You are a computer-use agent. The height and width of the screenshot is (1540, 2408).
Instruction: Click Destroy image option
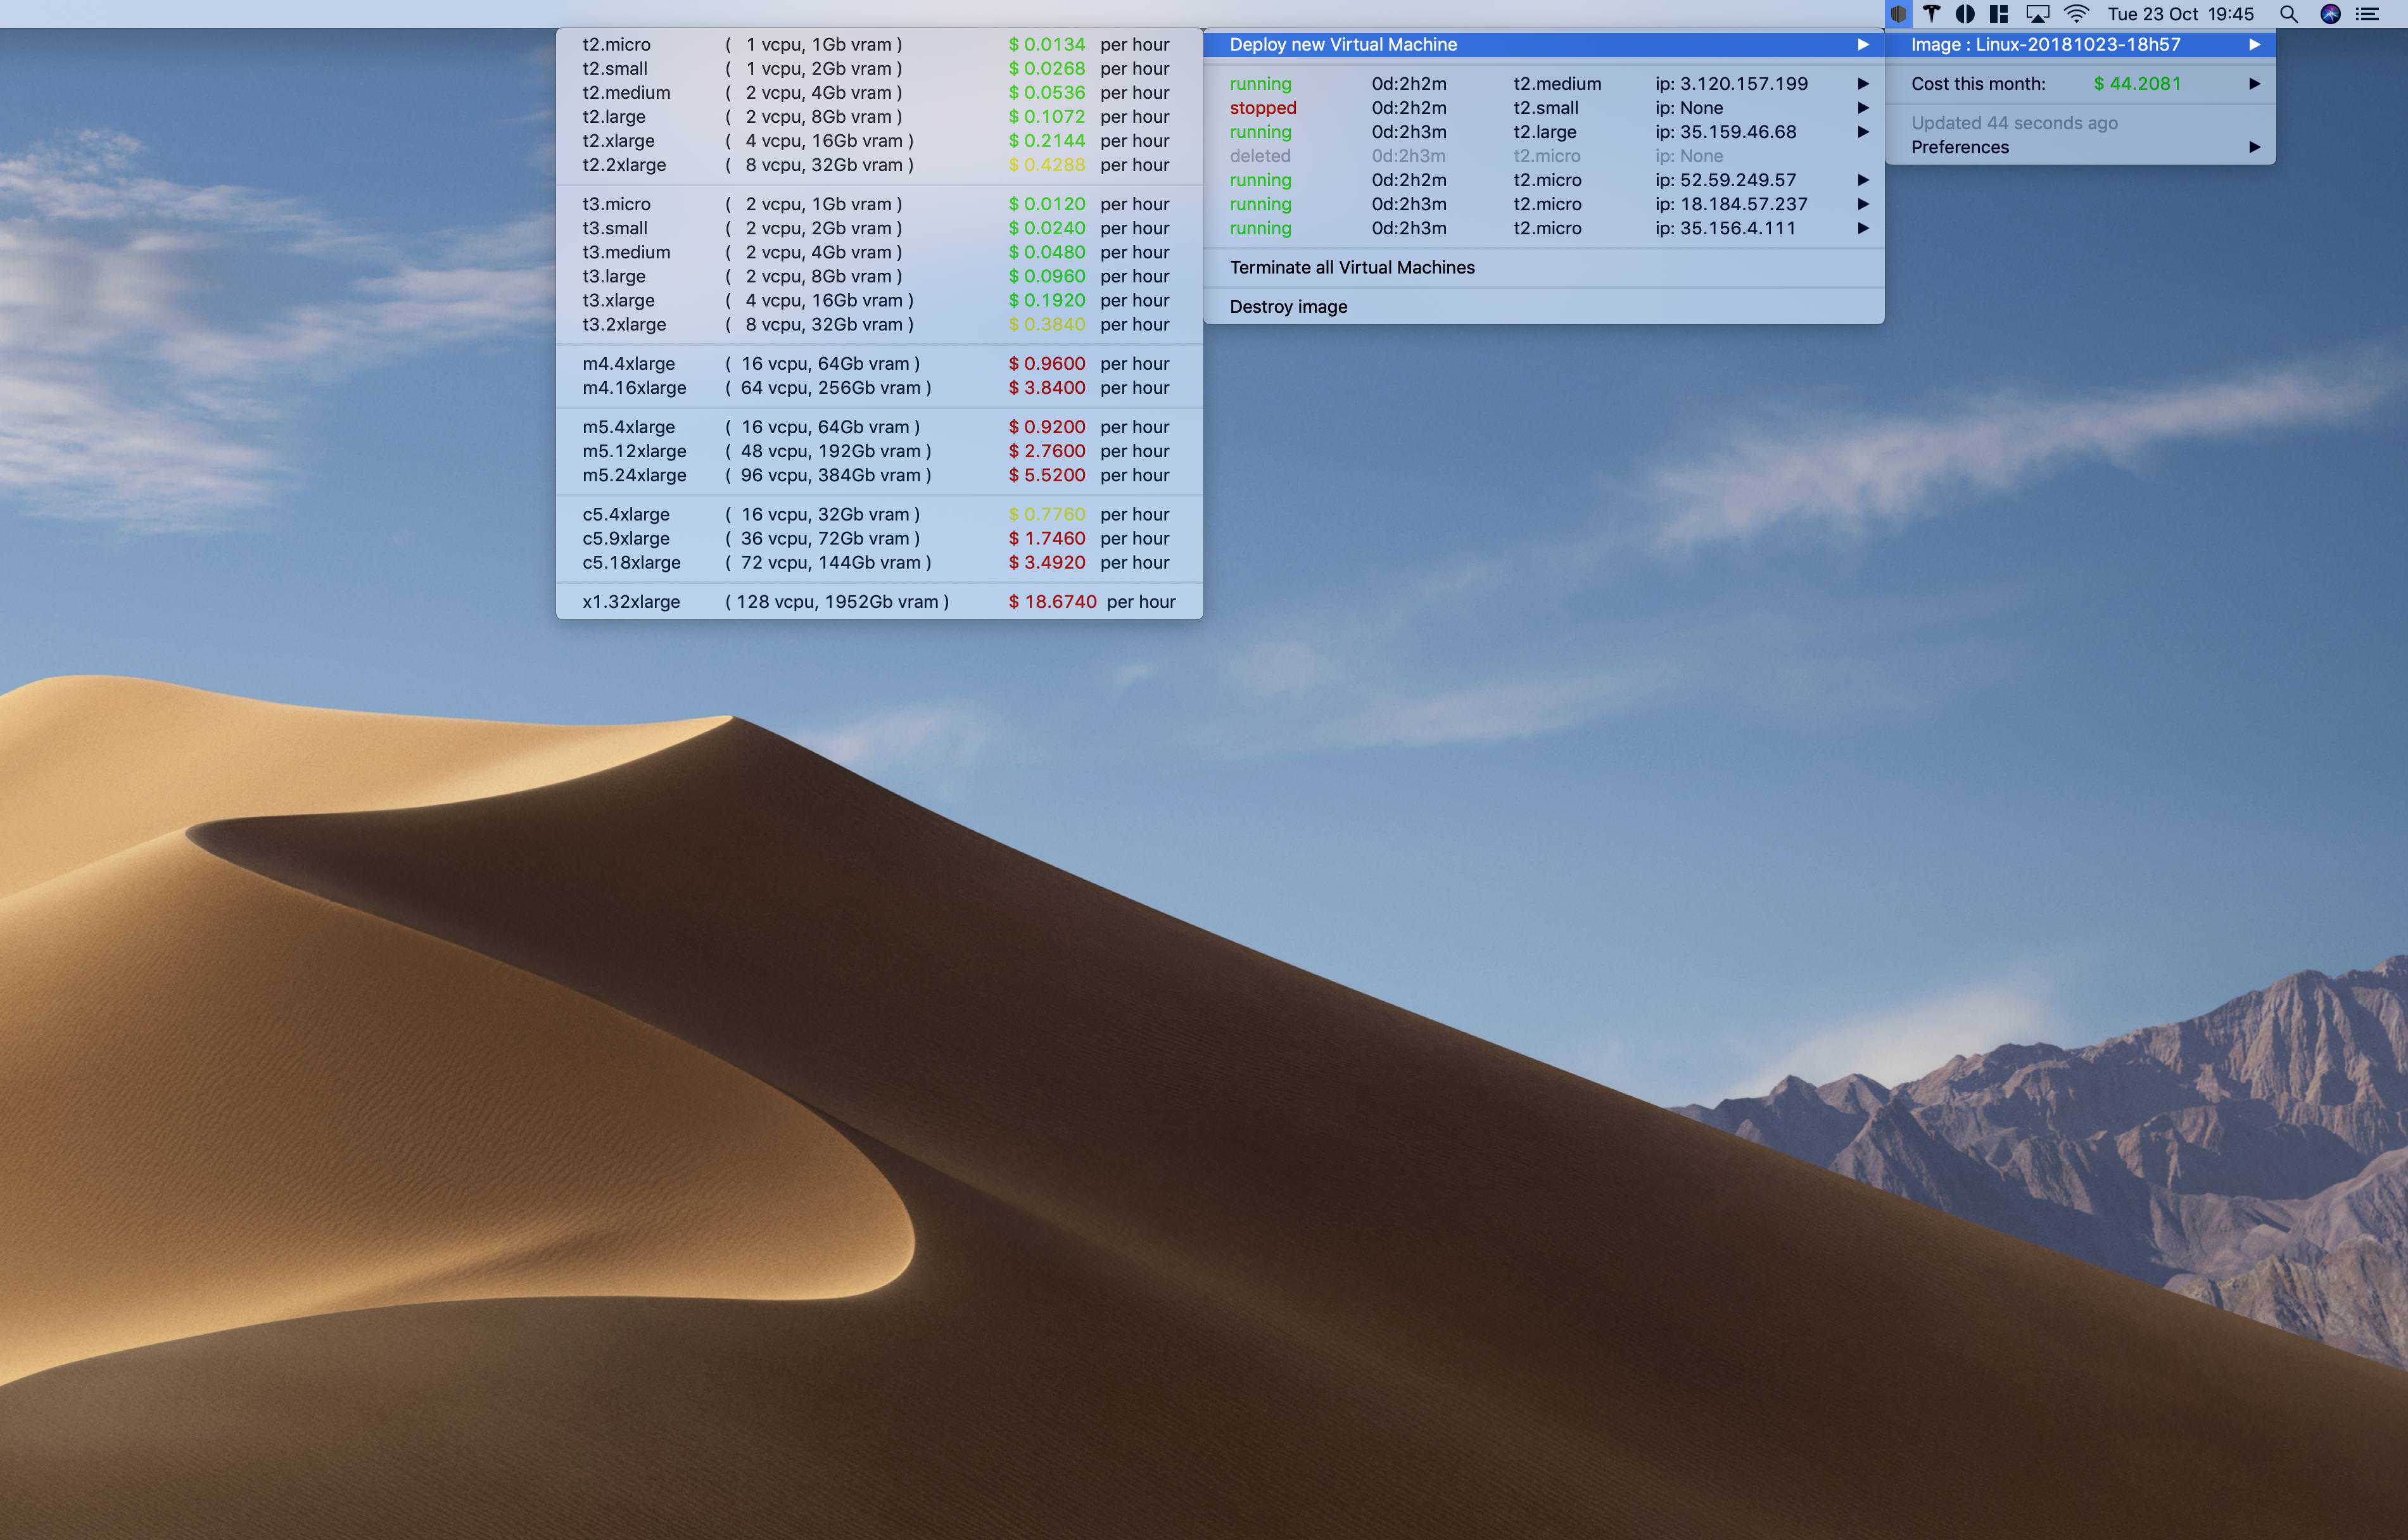point(1288,307)
